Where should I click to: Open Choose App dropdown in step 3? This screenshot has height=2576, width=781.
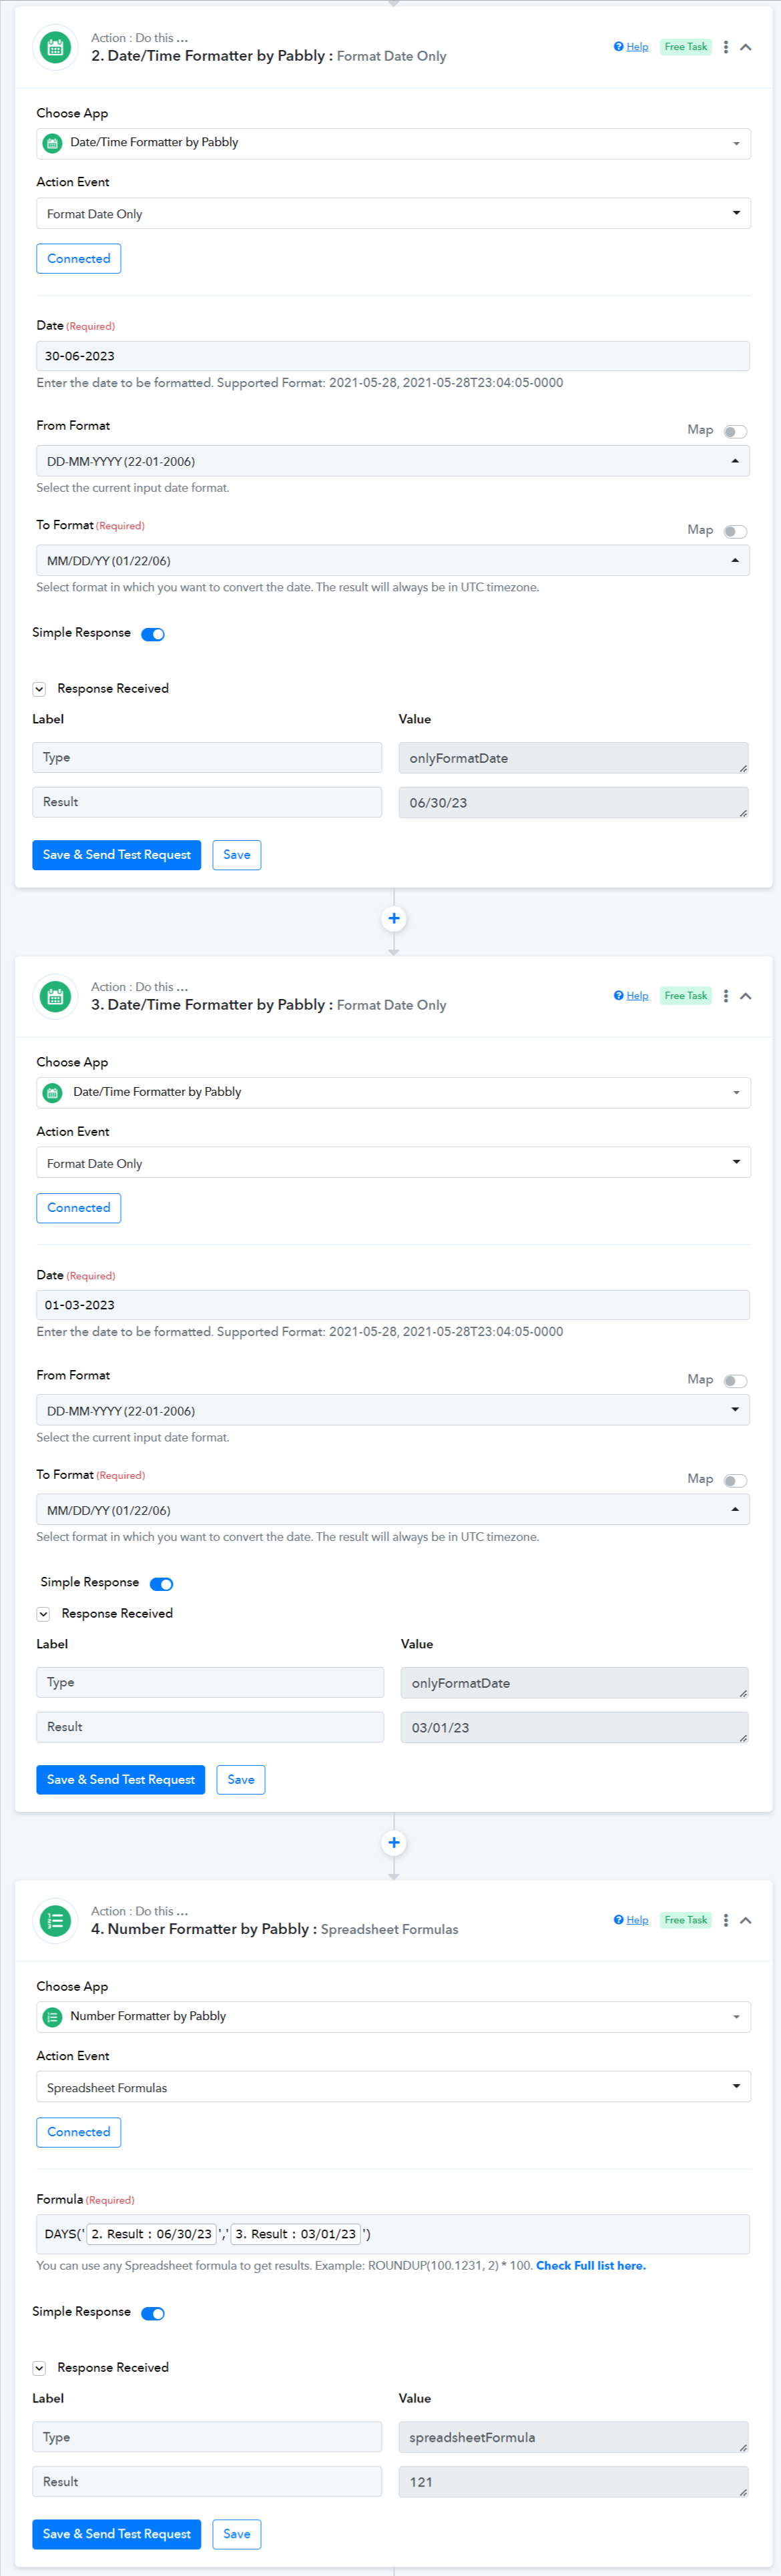[392, 1092]
